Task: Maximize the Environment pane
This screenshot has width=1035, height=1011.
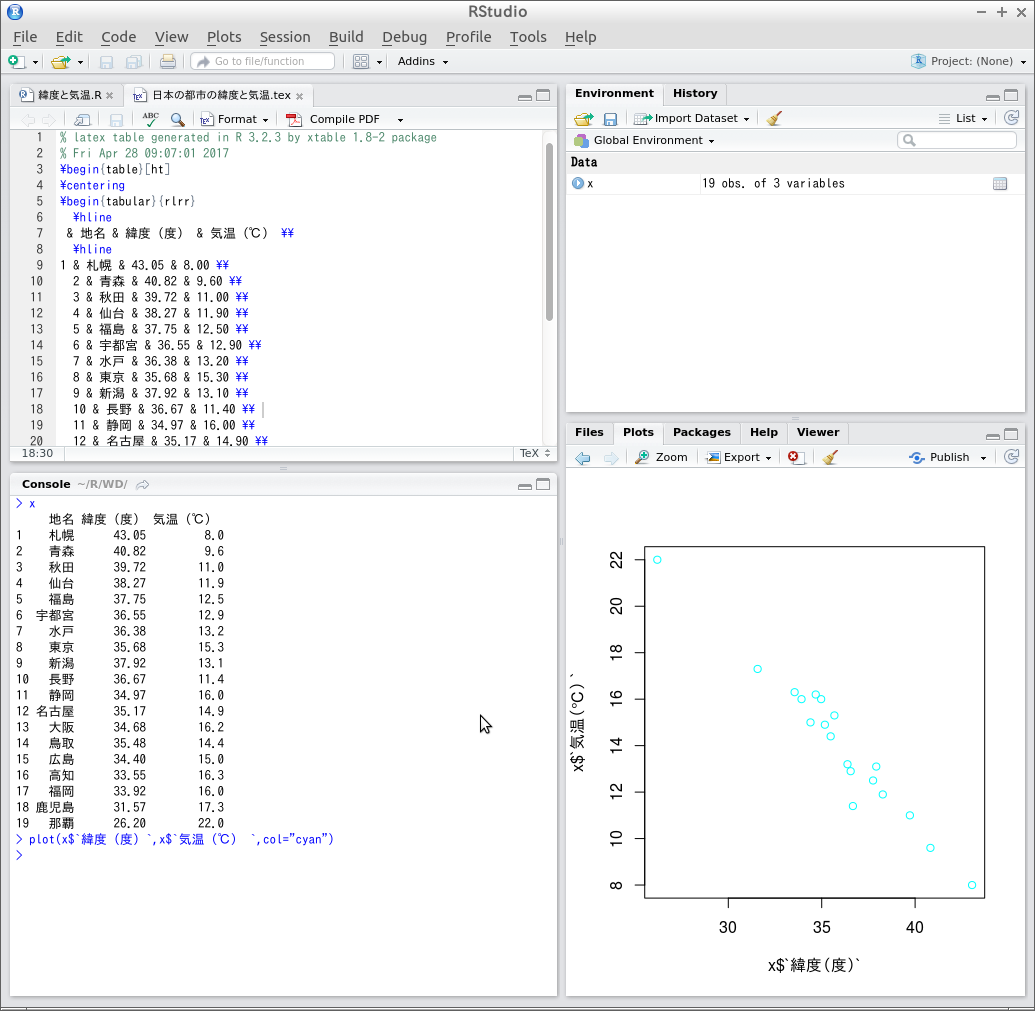Action: (1011, 96)
